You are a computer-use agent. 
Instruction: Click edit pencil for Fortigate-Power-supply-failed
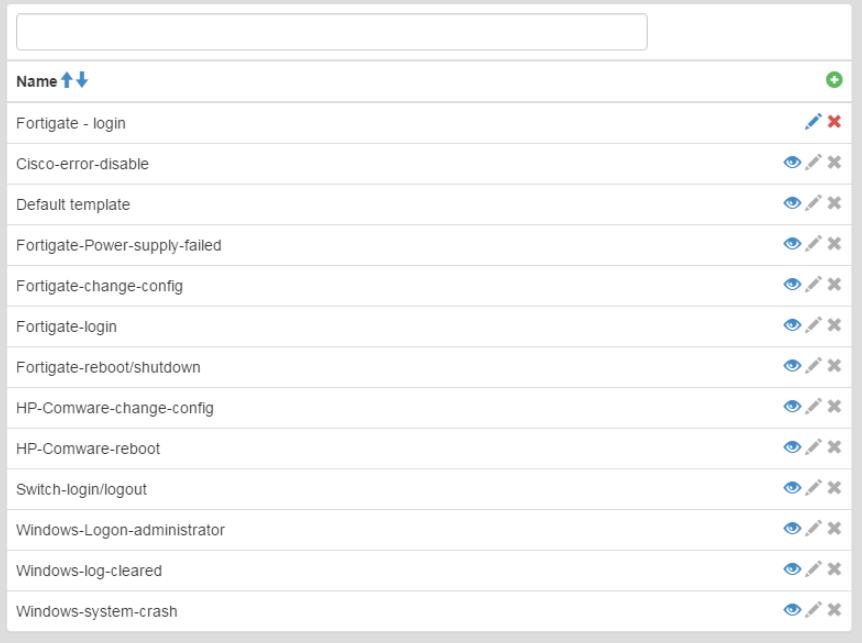[x=814, y=244]
